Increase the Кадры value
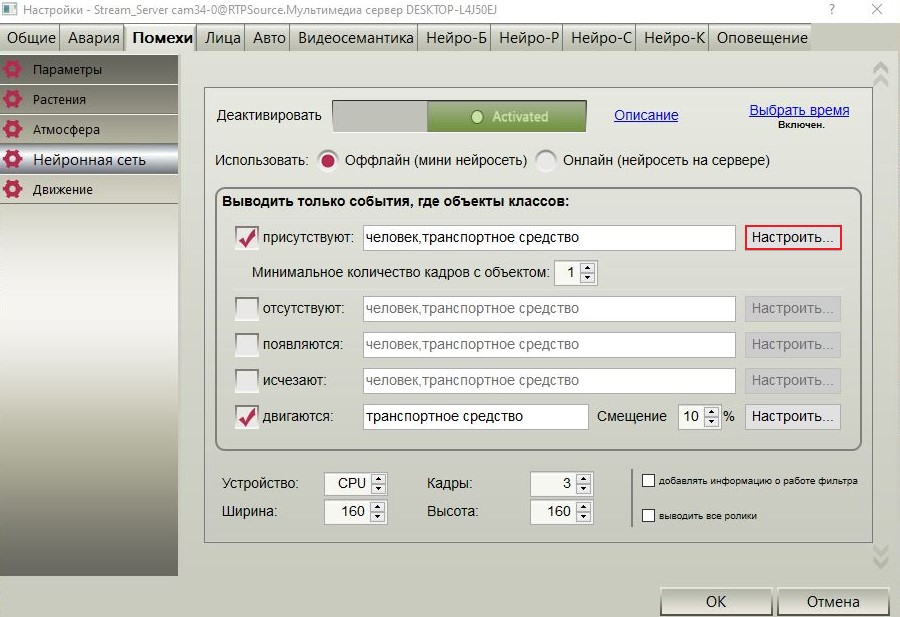 coord(583,479)
